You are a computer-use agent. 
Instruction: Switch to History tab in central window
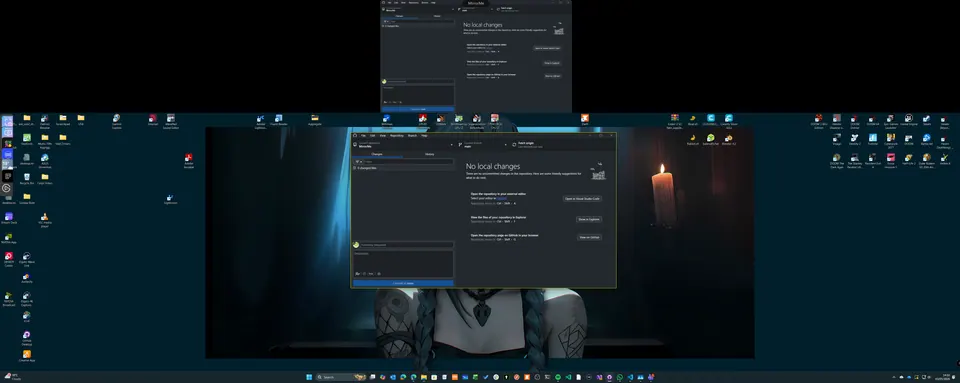(x=430, y=154)
